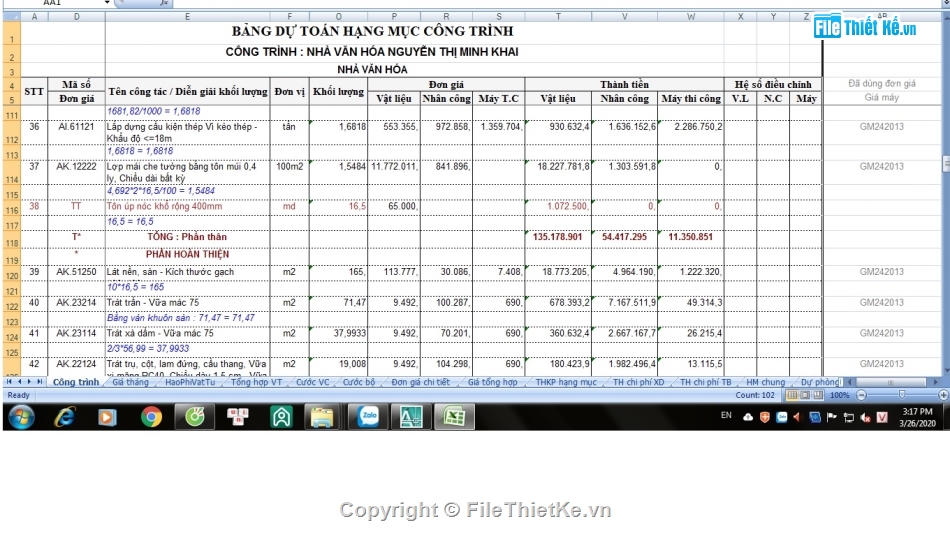The width and height of the screenshot is (950, 536).
Task: Switch to Page Break Preview
Action: 818,395
